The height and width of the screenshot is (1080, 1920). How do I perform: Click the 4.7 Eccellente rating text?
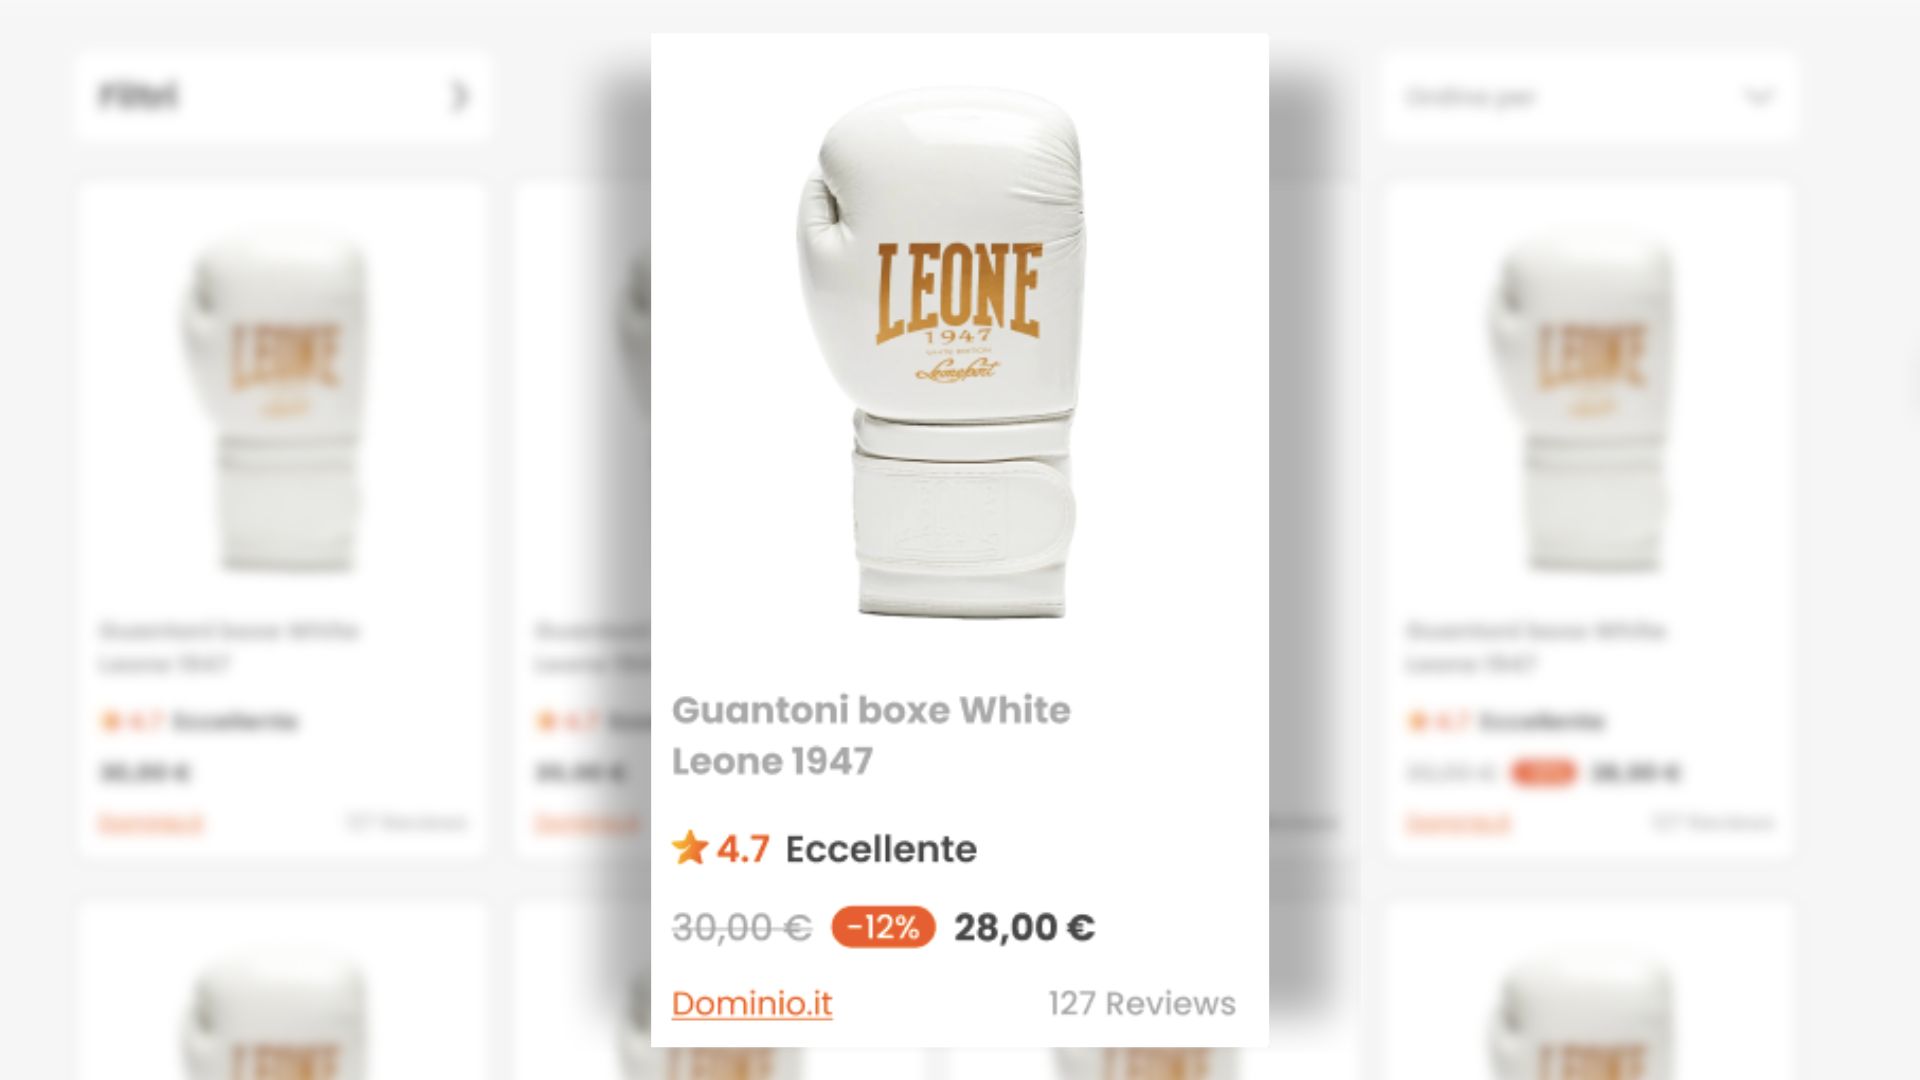846,849
